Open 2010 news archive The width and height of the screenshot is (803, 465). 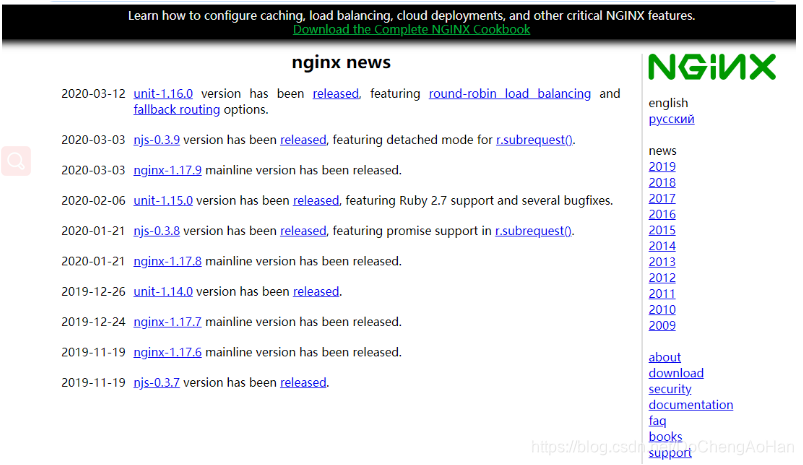662,310
